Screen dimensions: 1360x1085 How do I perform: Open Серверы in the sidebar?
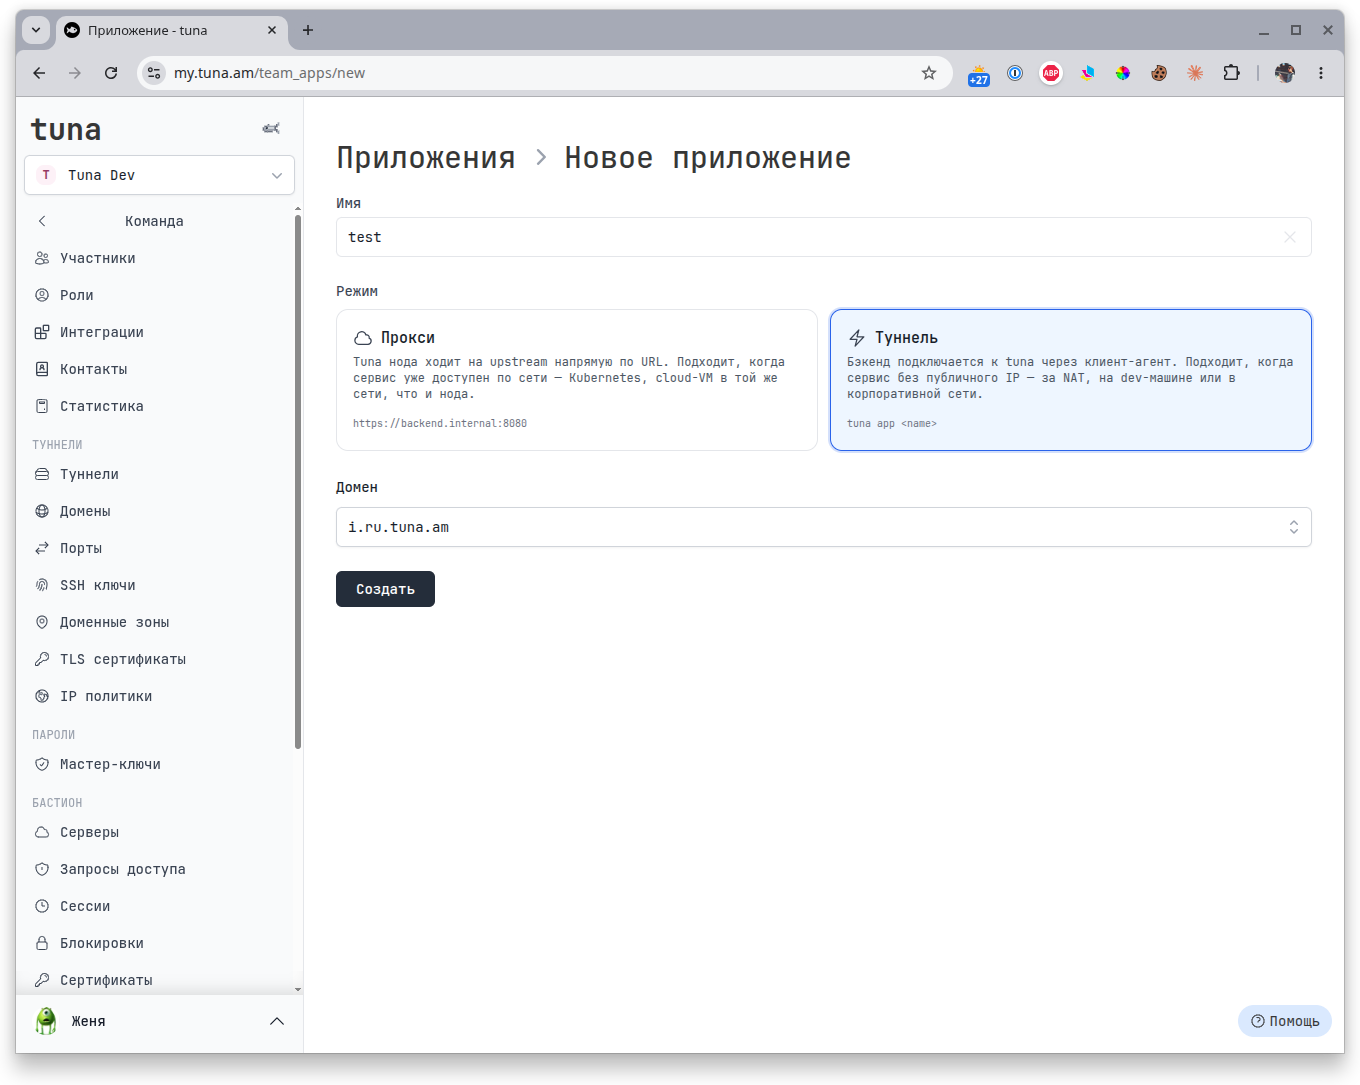click(x=89, y=832)
